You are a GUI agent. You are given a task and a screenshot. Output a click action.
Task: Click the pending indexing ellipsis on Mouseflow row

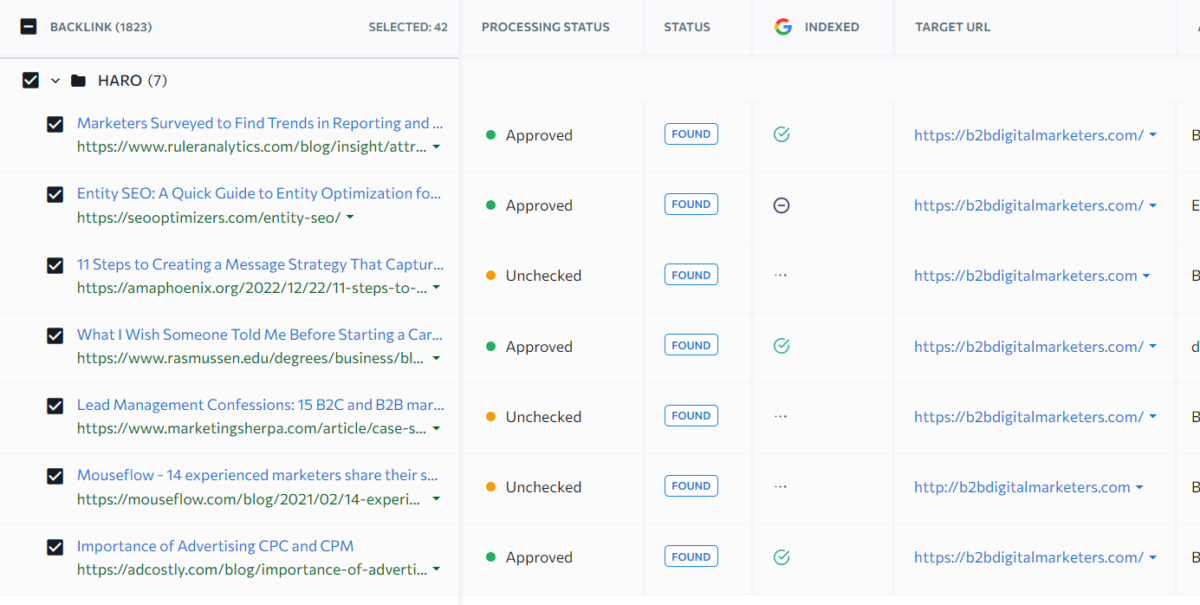click(x=782, y=486)
